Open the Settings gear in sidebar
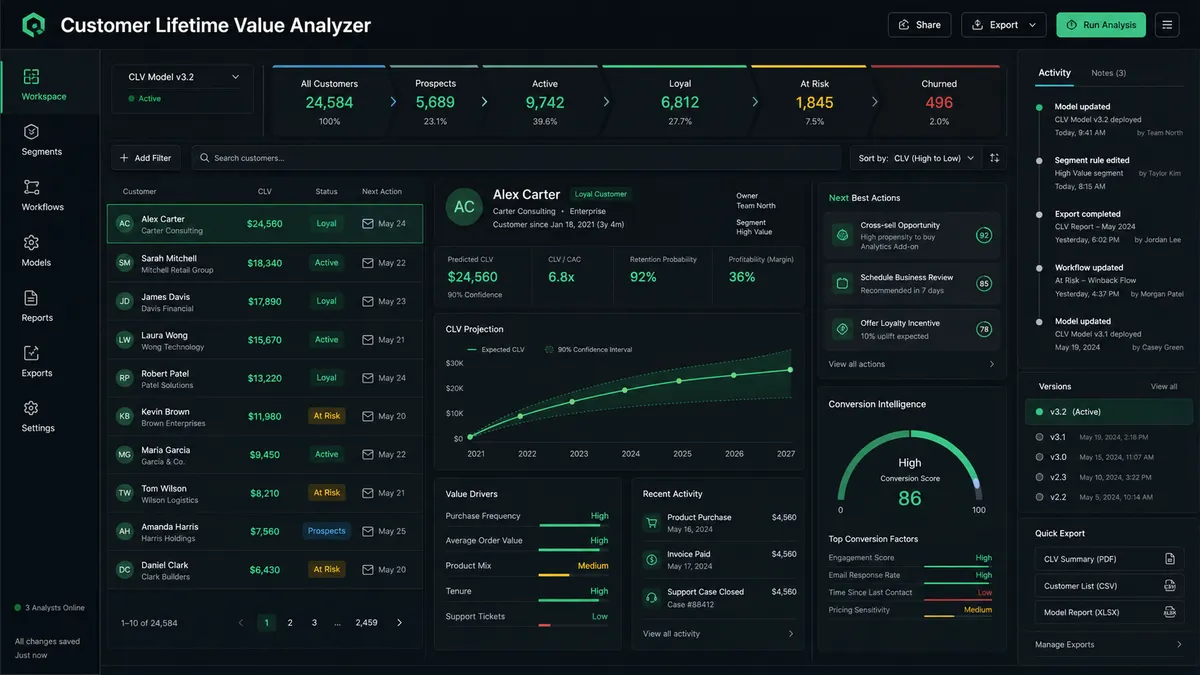Screen dimensions: 1200x675 tap(31, 408)
